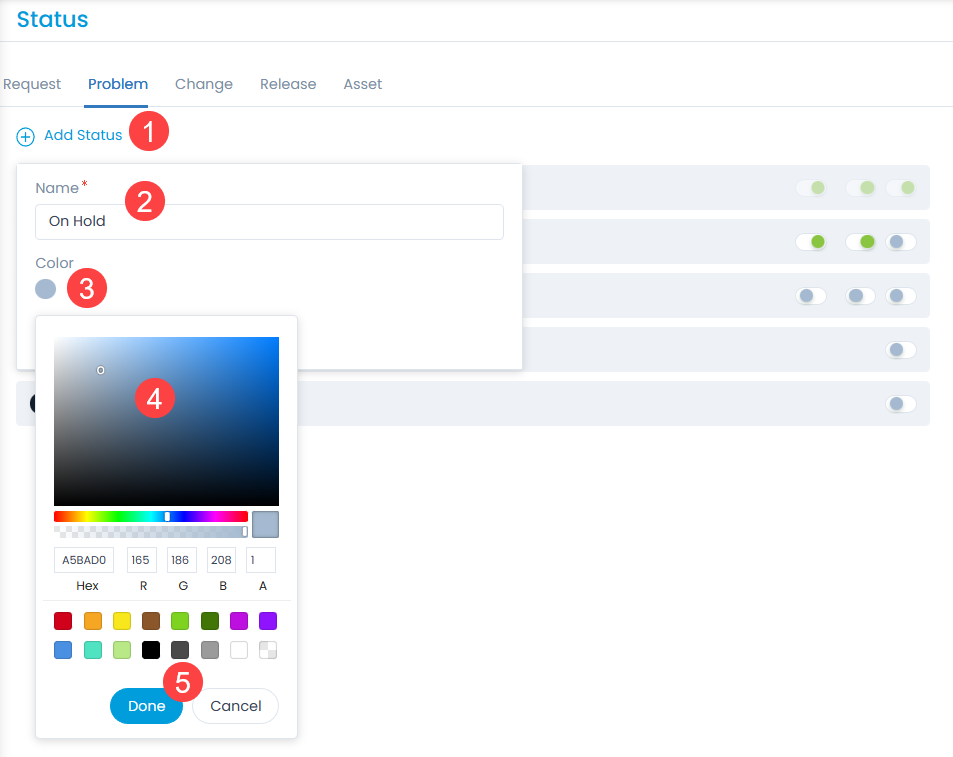Select the dark green preset swatch

point(210,620)
